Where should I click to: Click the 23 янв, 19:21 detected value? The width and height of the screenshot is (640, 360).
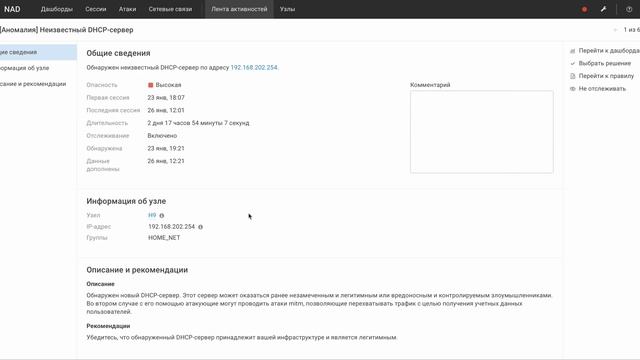point(166,148)
